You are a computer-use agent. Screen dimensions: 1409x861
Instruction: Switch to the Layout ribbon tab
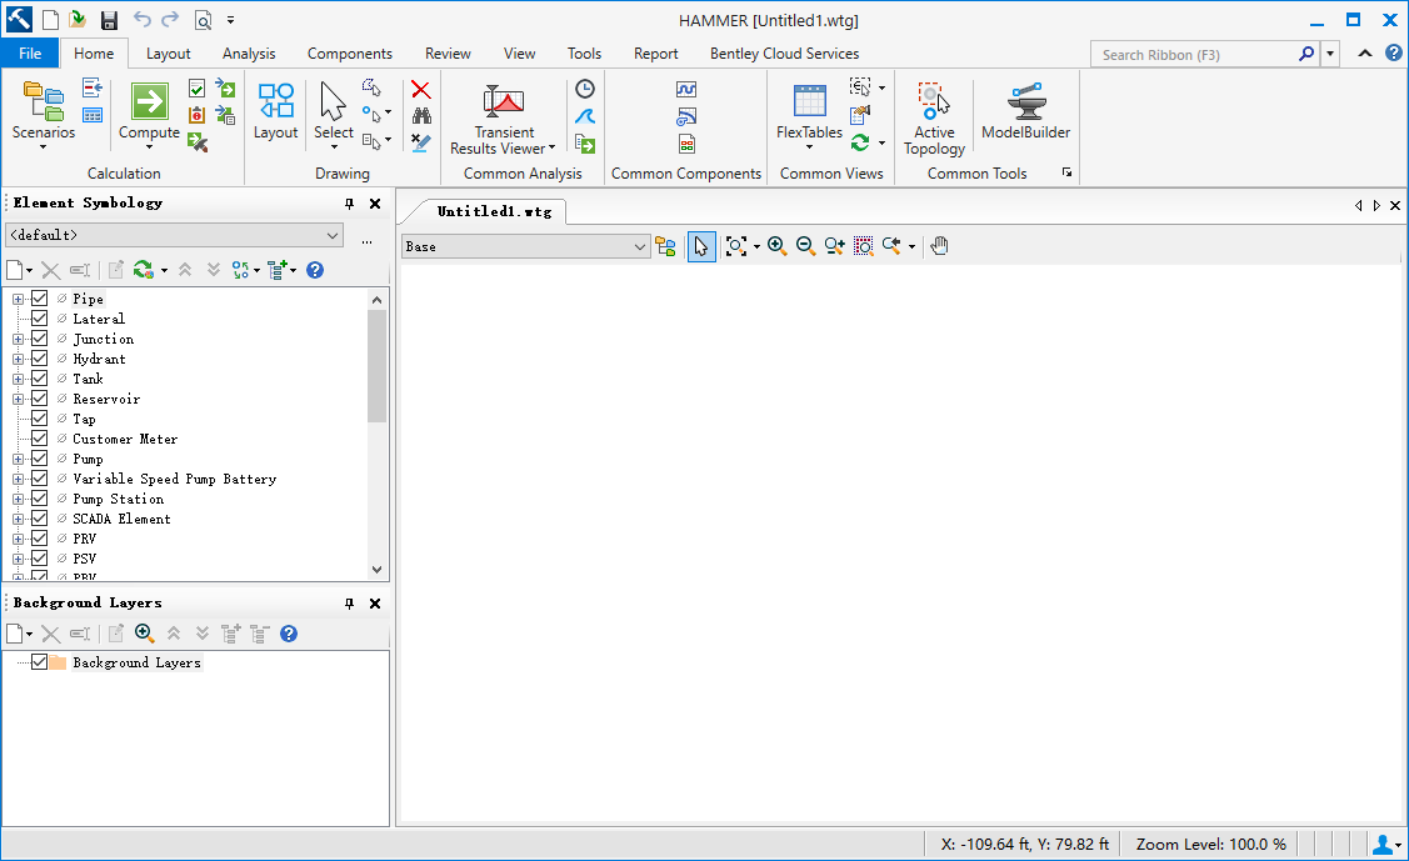(168, 54)
